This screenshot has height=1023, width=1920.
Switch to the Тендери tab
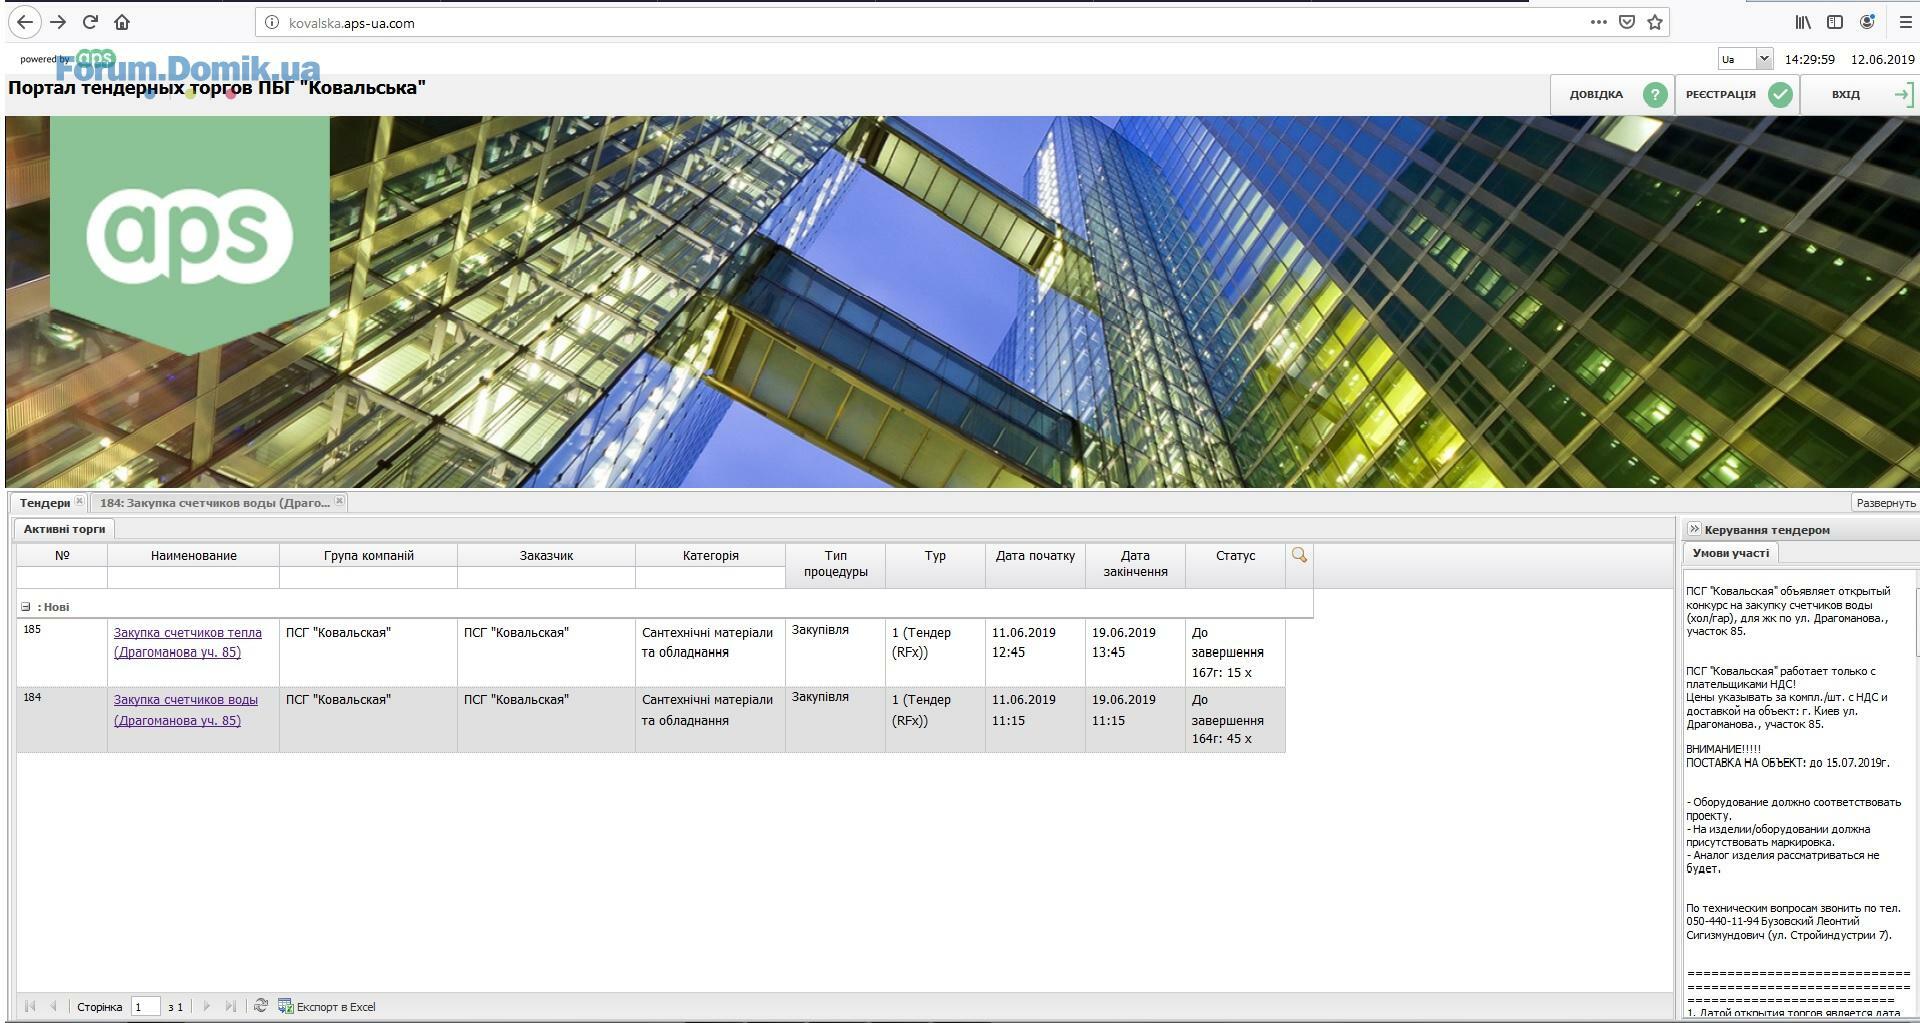click(x=45, y=503)
